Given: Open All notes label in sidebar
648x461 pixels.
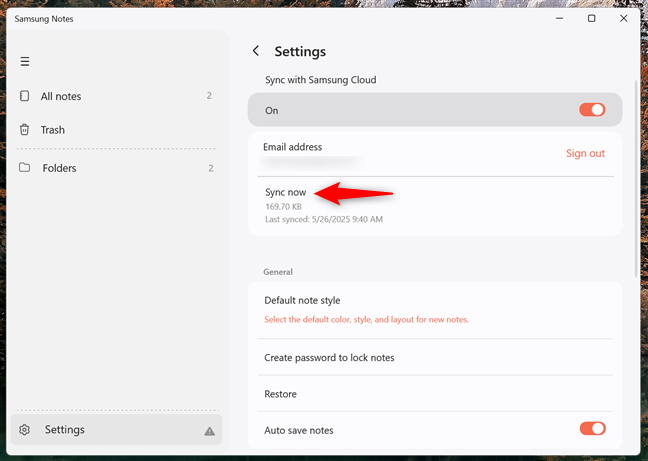Looking at the screenshot, I should click(x=61, y=96).
